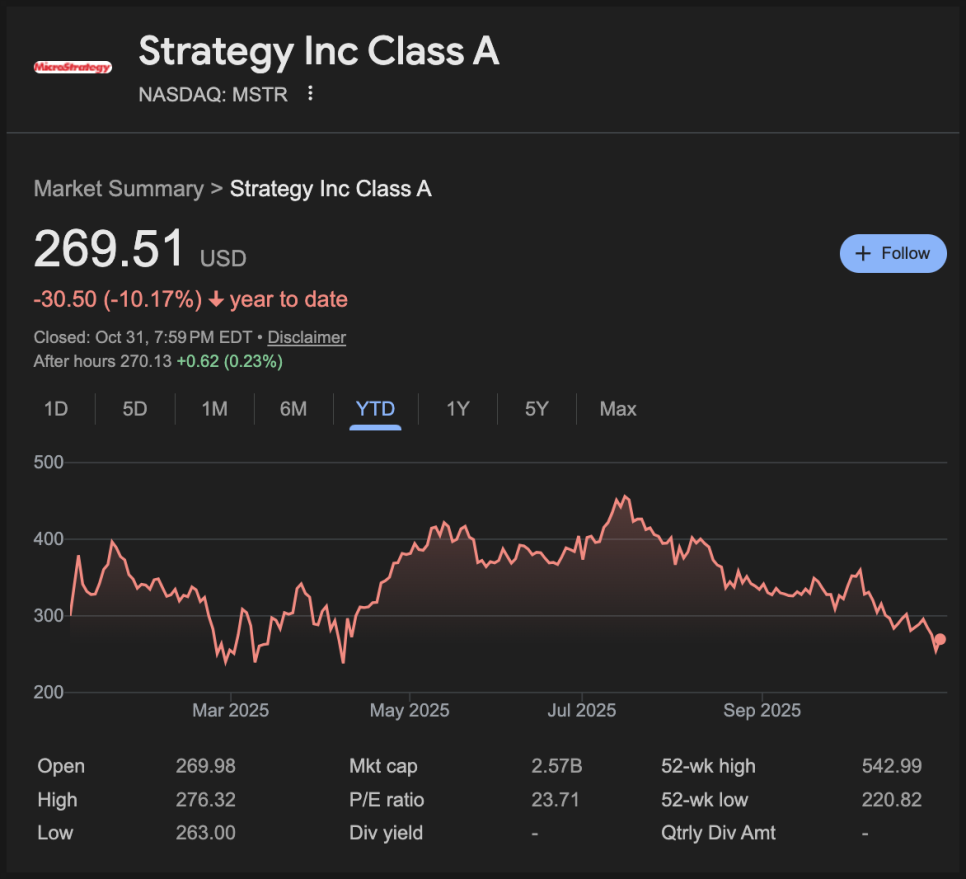
Task: Click the 52-wk high value 542.99
Action: pos(891,767)
